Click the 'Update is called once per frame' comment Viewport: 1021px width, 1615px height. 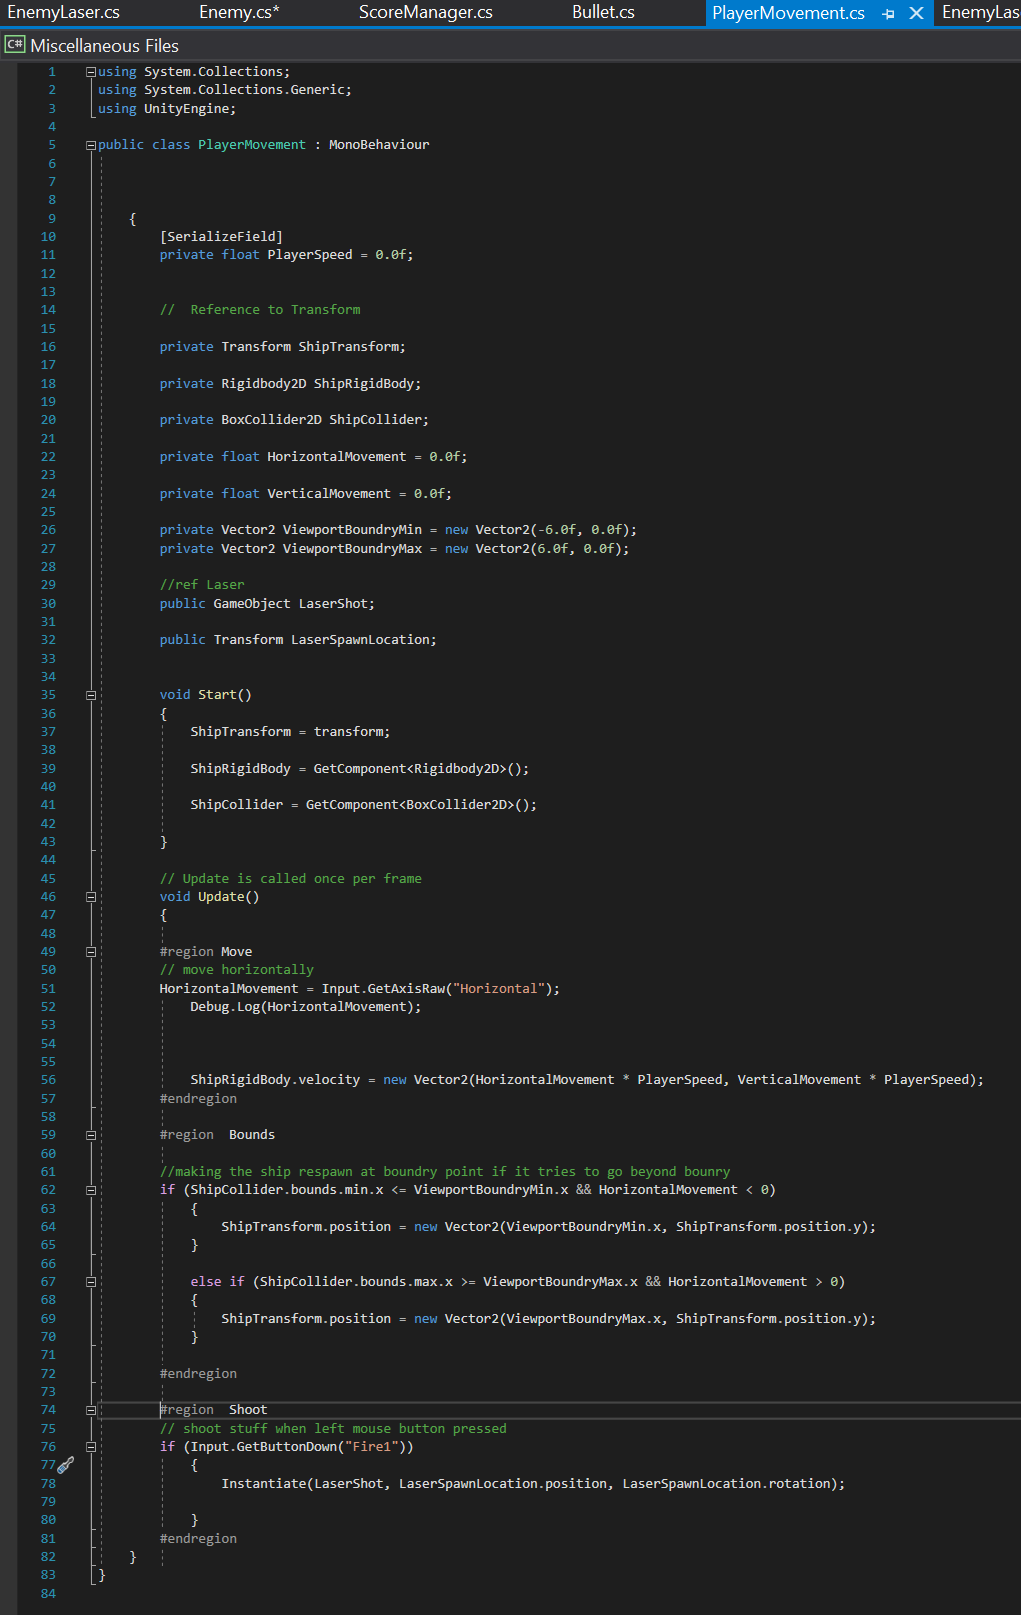coord(290,879)
